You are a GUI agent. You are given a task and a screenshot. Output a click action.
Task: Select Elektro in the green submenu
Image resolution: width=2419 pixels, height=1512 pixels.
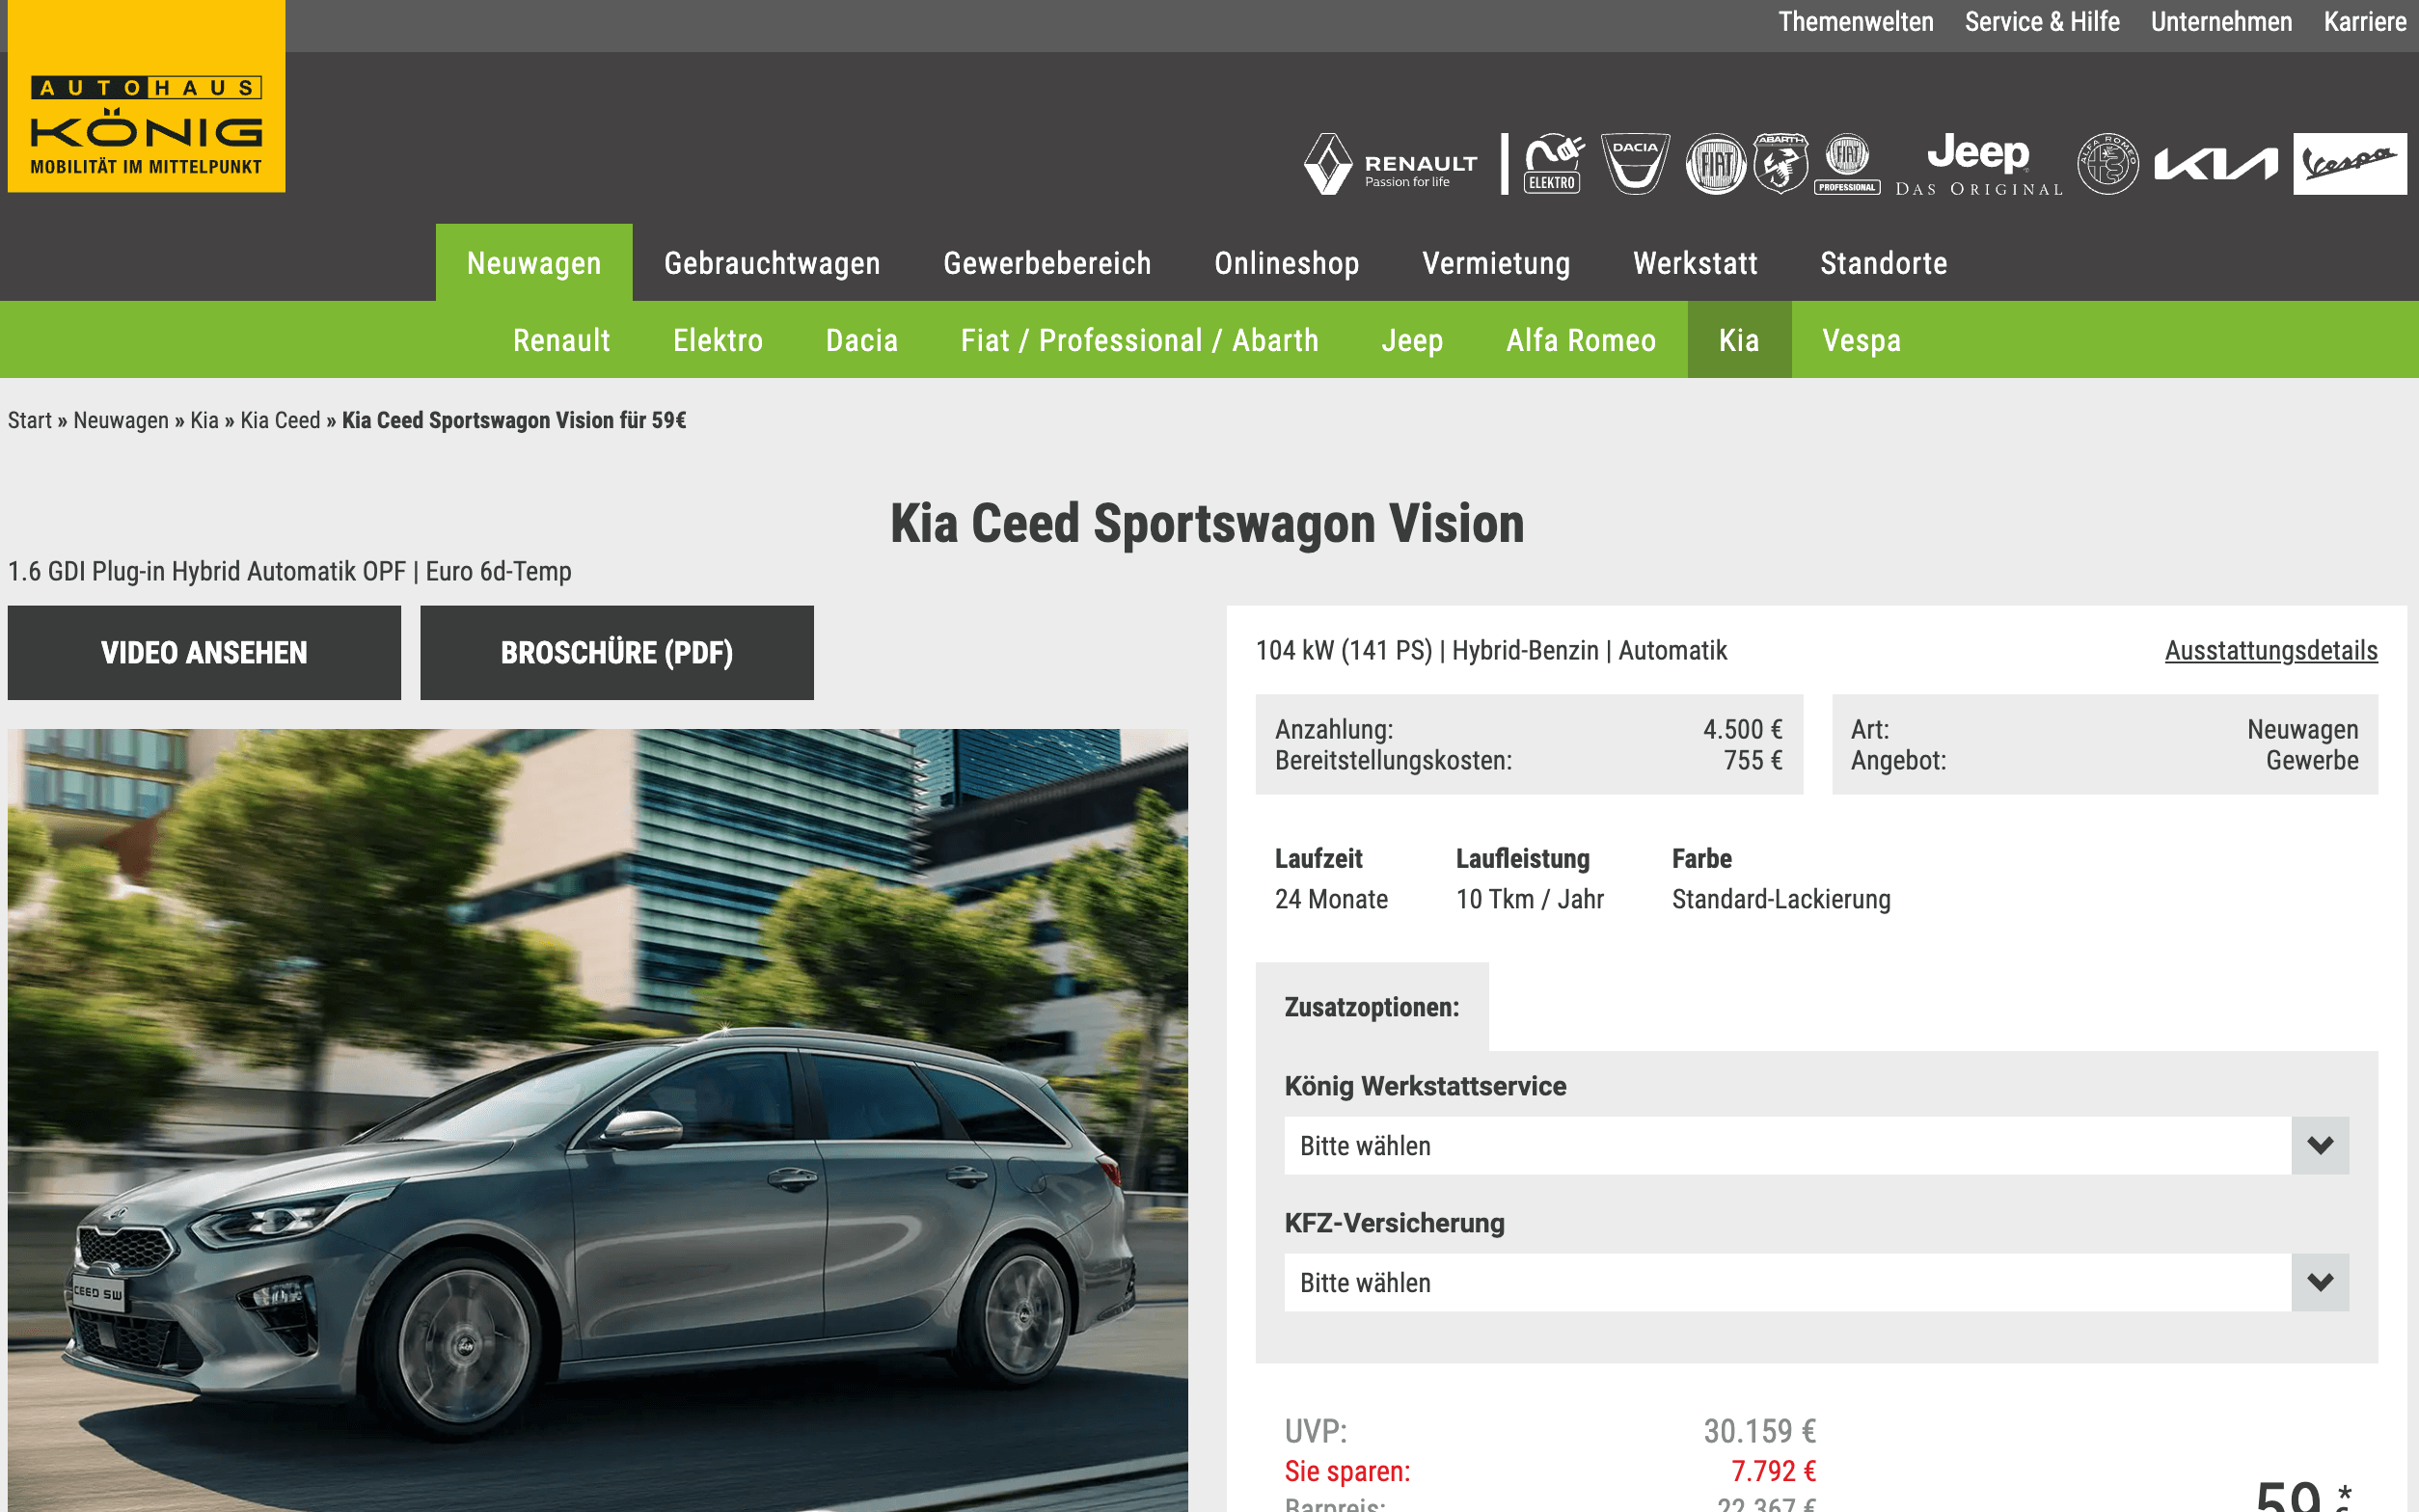[x=717, y=340]
